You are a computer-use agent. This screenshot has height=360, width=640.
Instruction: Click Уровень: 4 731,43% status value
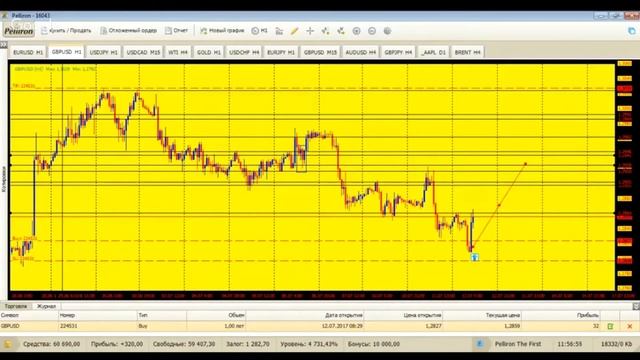(309, 344)
